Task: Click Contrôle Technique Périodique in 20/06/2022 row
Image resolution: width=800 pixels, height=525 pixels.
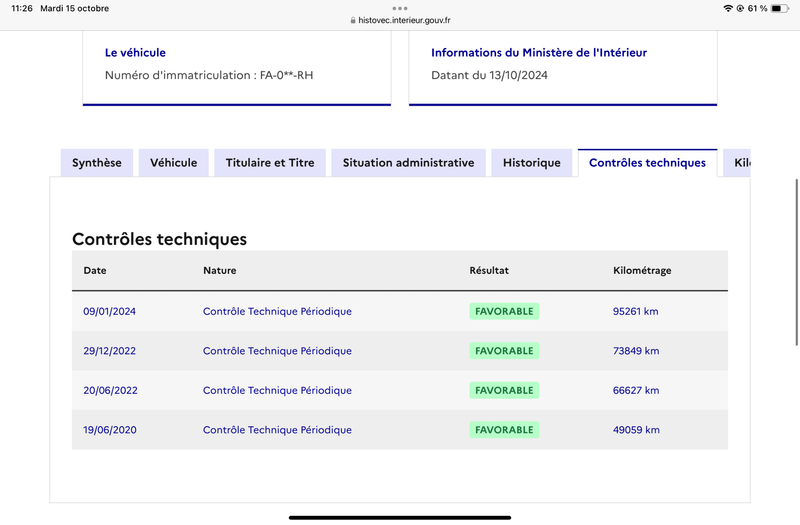Action: pos(278,390)
